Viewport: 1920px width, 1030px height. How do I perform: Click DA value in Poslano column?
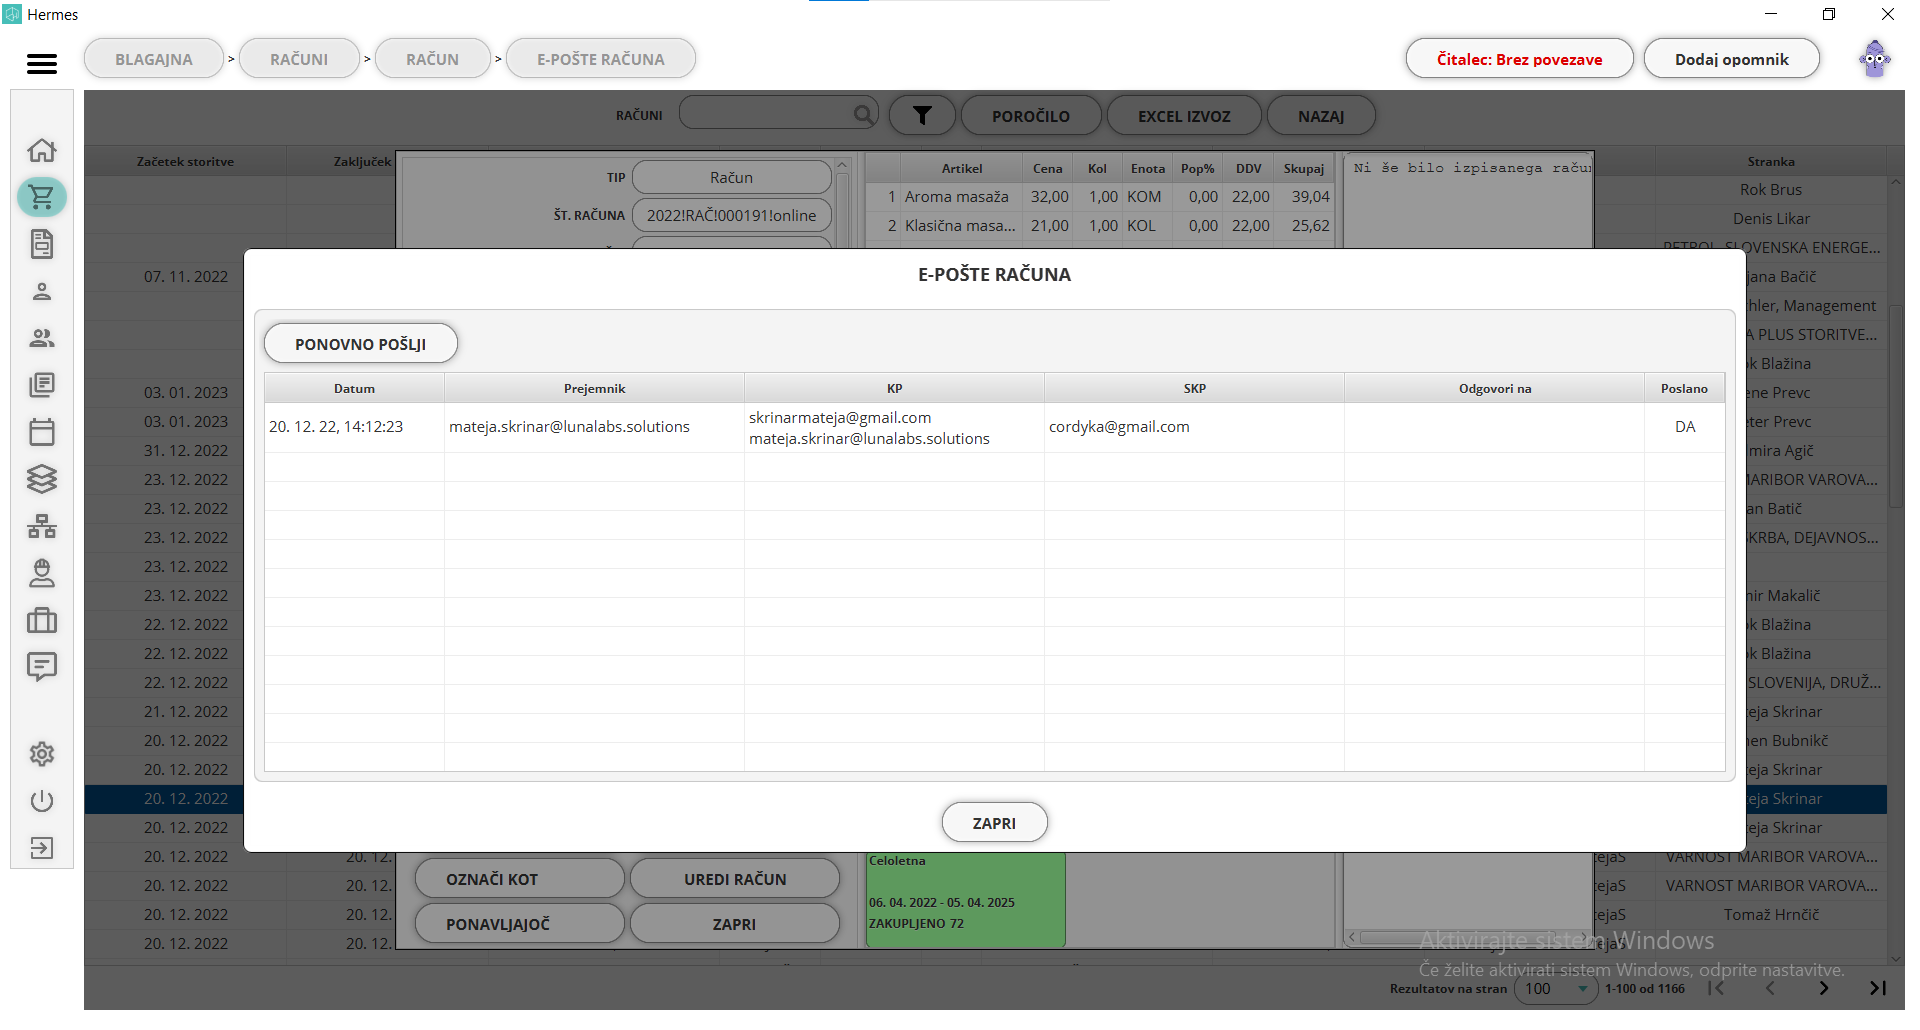coord(1685,427)
